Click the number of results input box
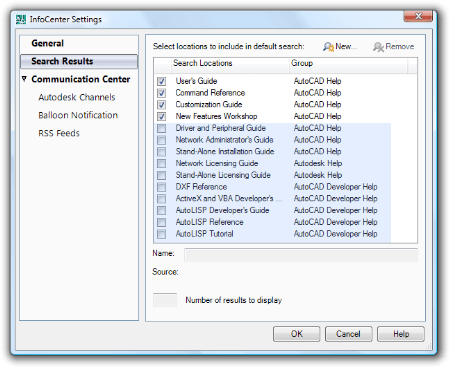 [x=165, y=300]
